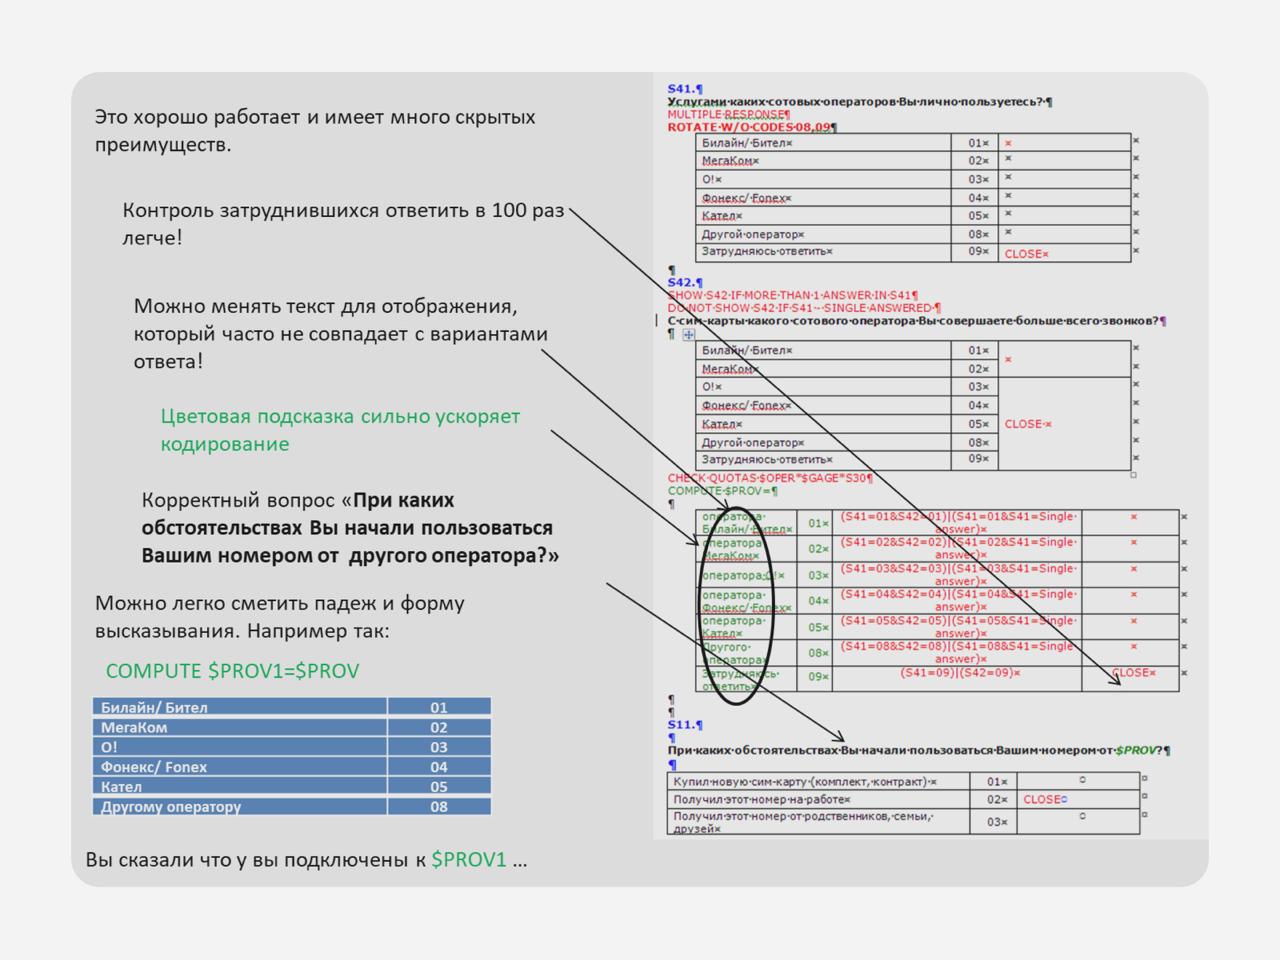Image resolution: width=1280 pixels, height=960 pixels.
Task: Click code 04 in the COMPUTE table
Action: pos(818,601)
